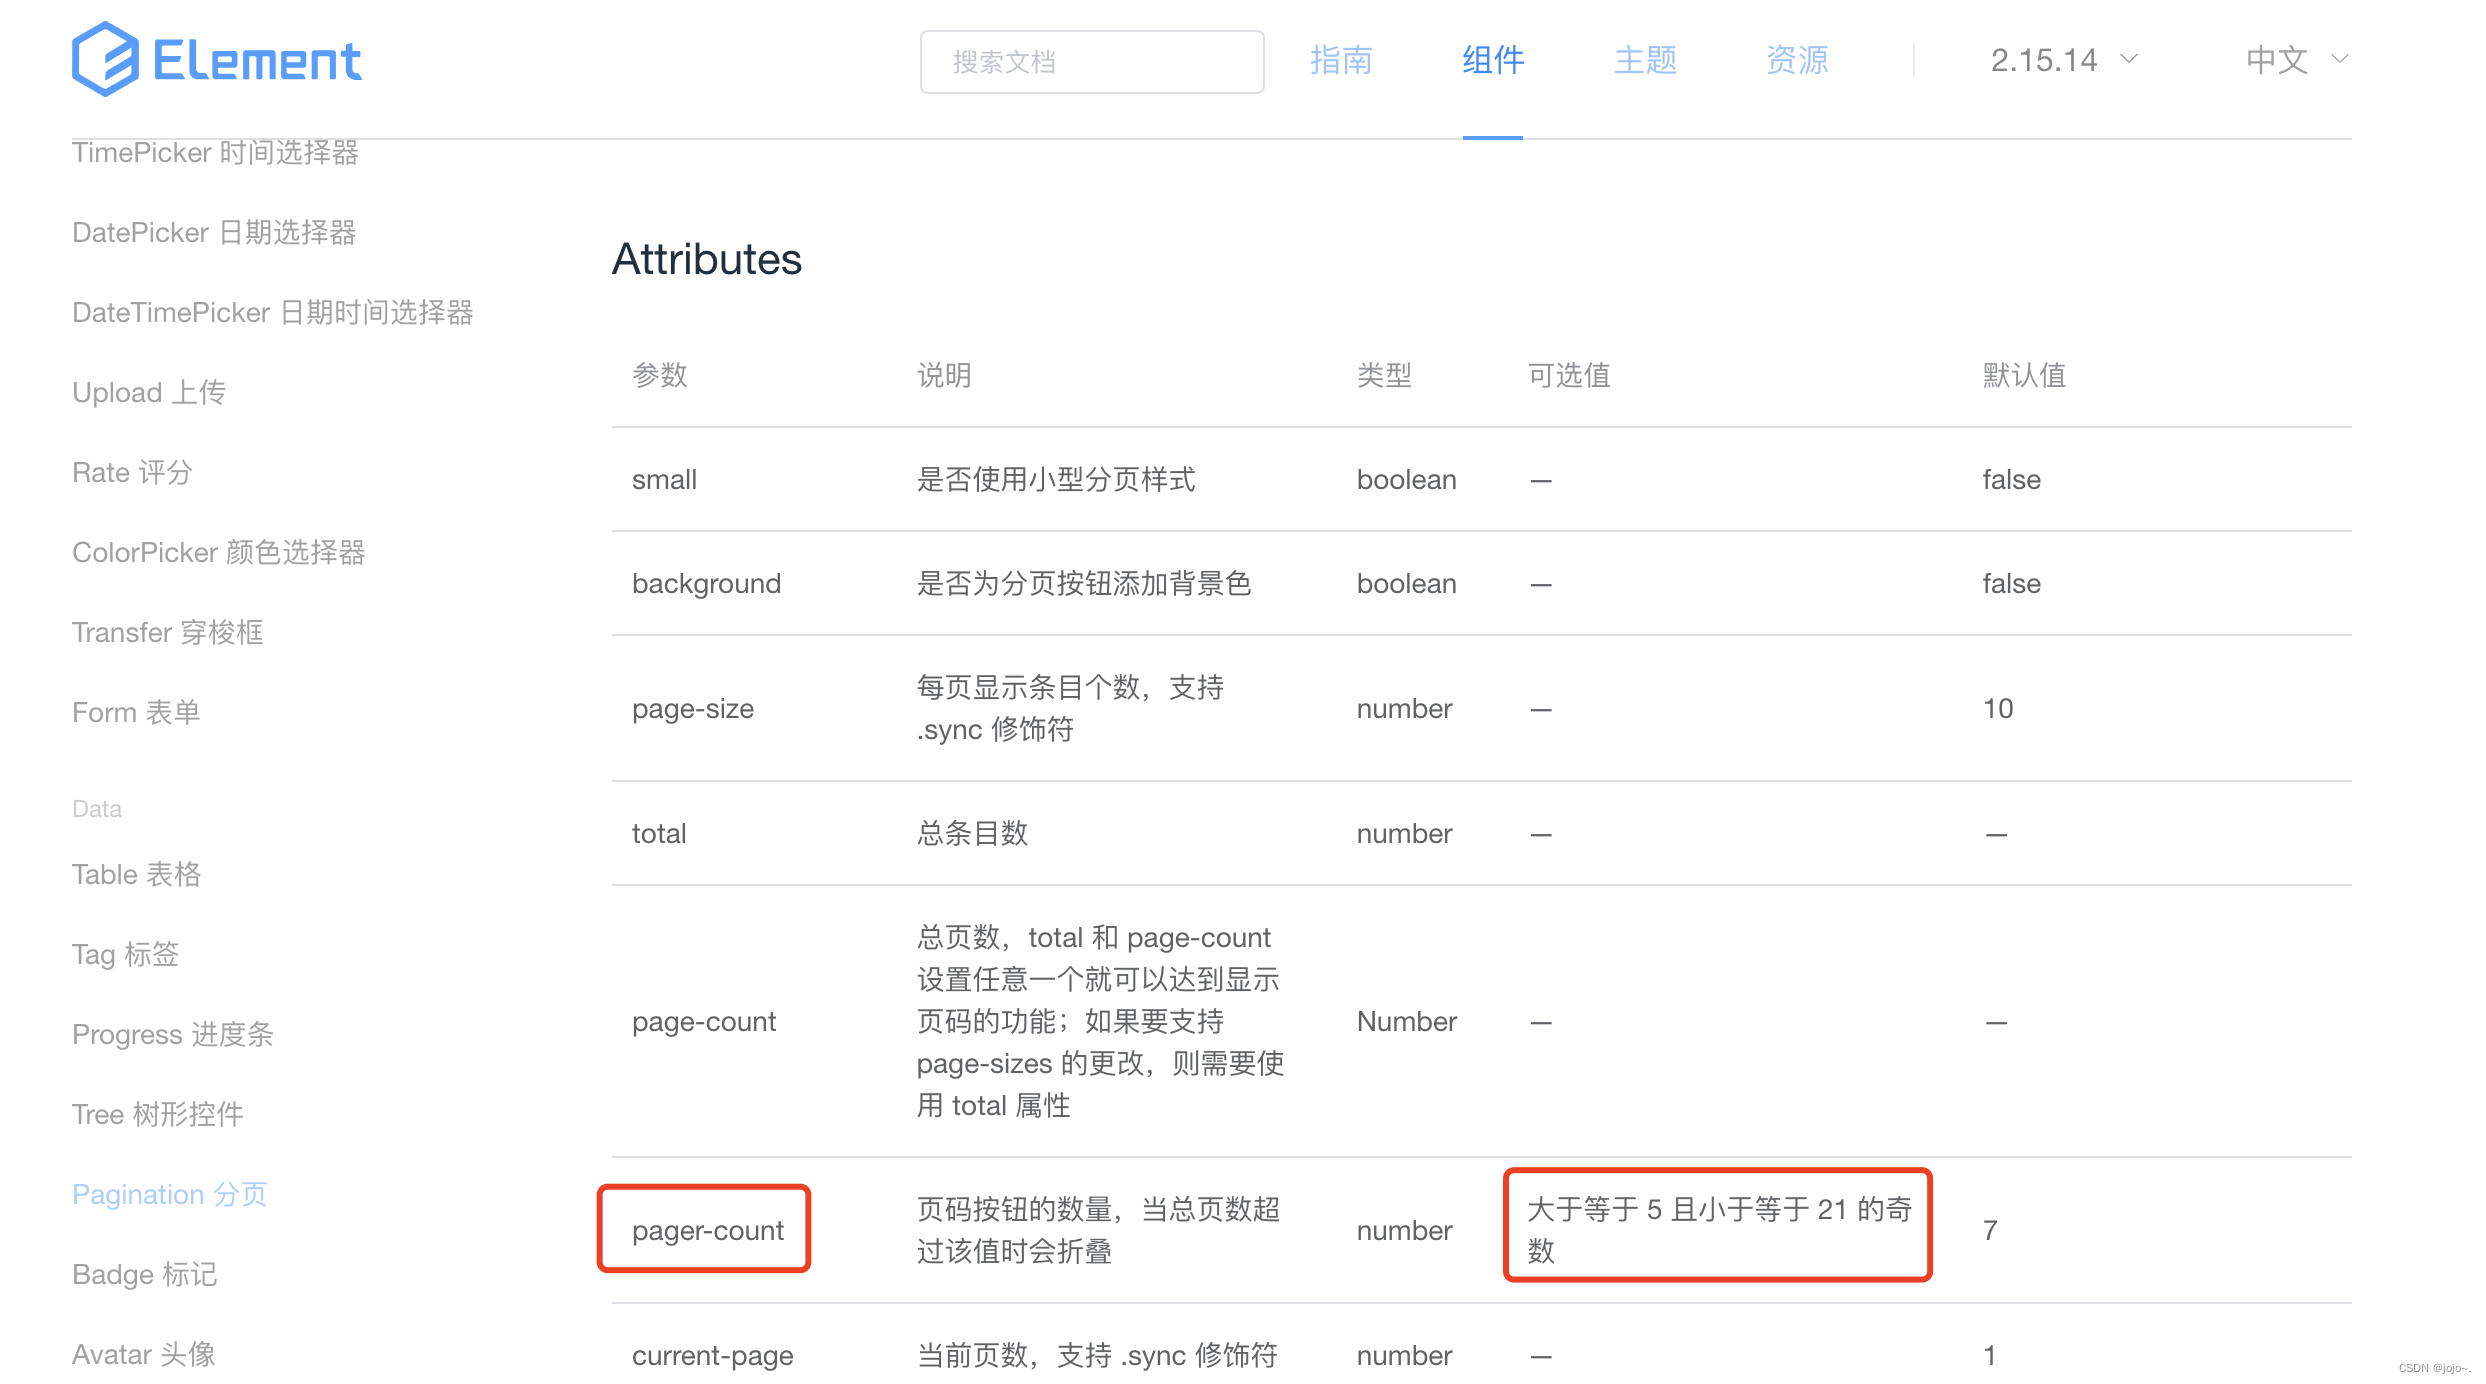Open the 中文 language selector
Viewport: 2486px width, 1384px height.
(2277, 60)
